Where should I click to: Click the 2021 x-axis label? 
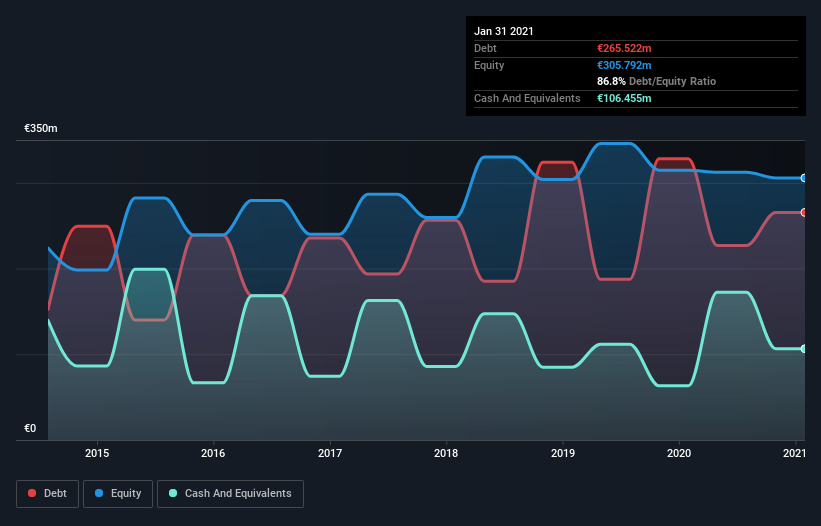[794, 453]
